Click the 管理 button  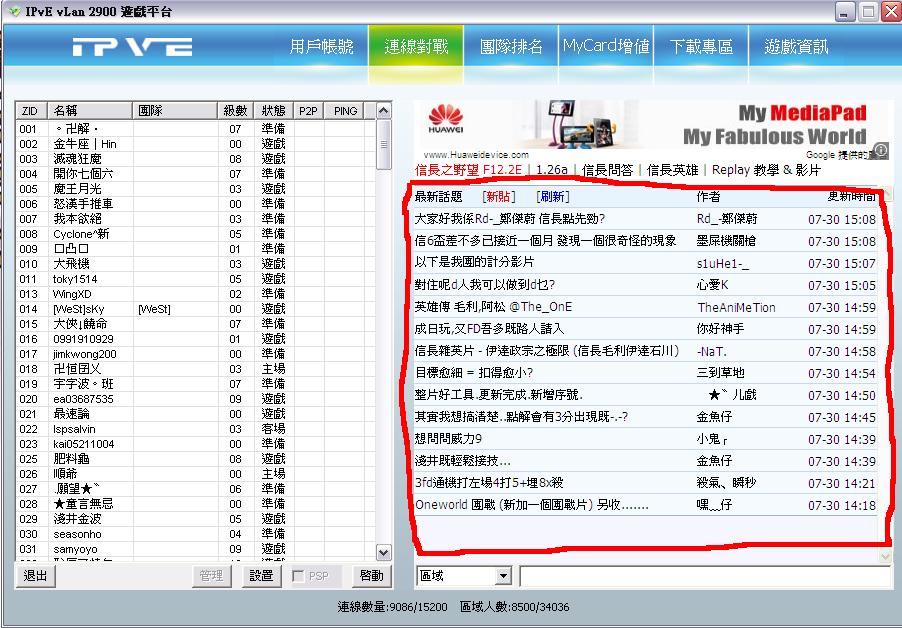(212, 576)
